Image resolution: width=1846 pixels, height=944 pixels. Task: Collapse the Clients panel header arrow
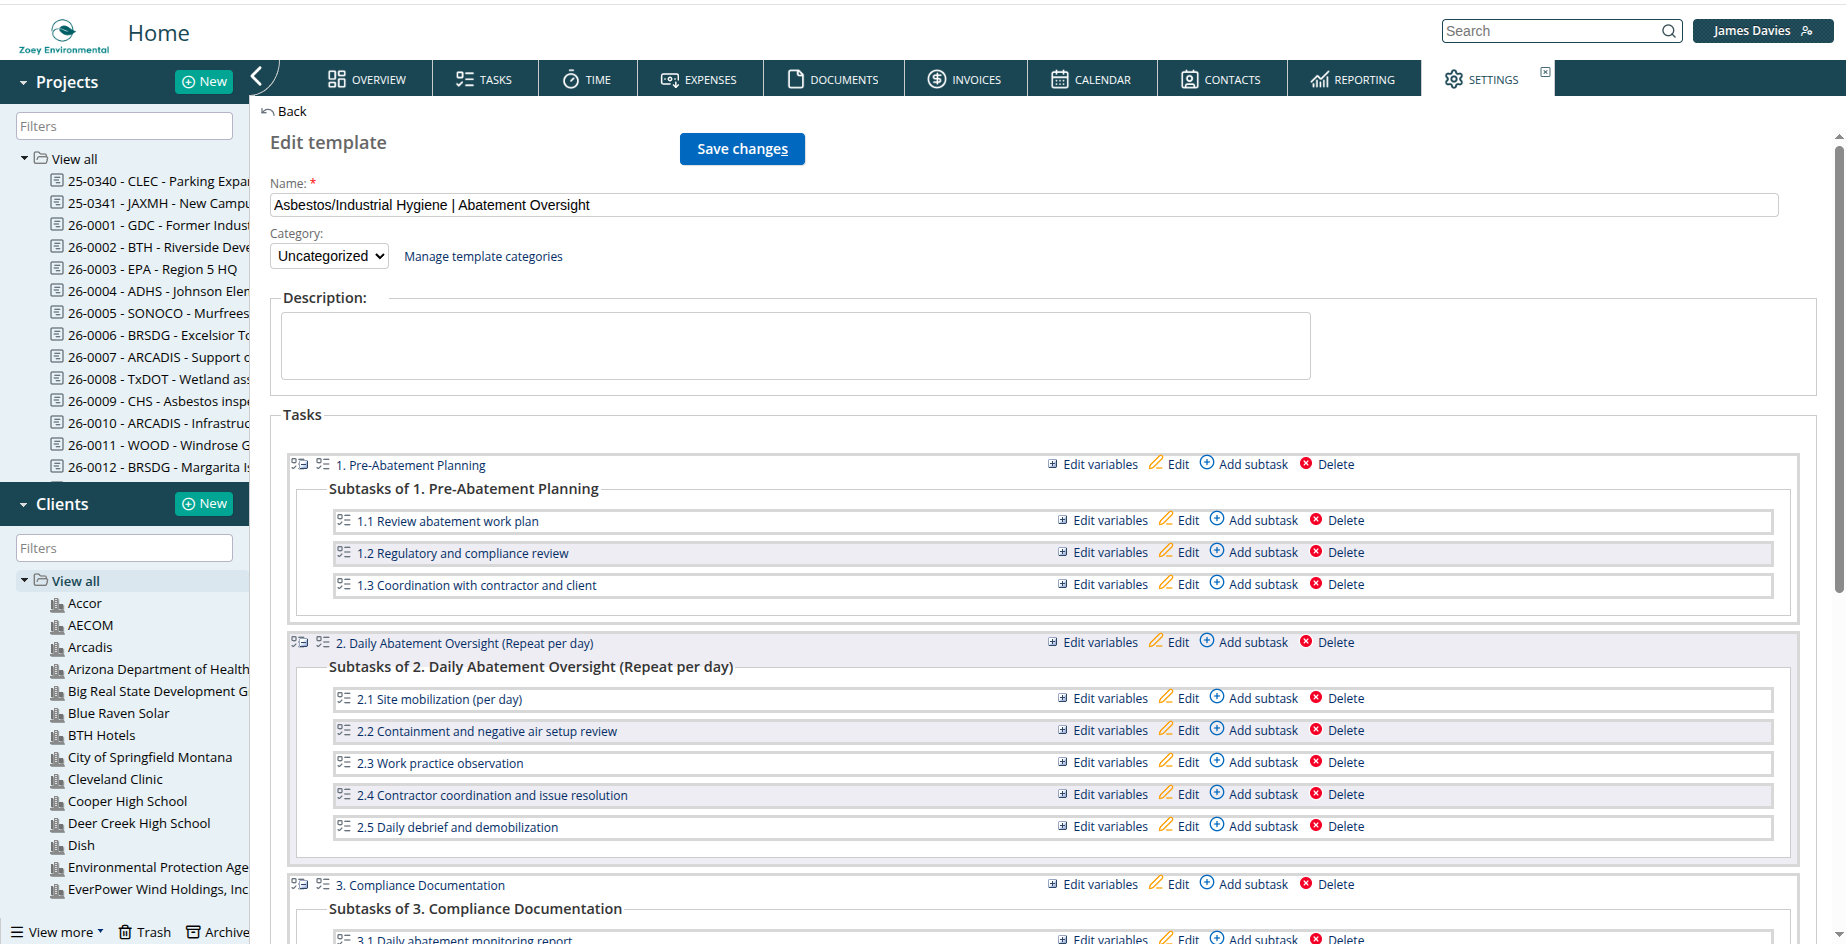23,505
